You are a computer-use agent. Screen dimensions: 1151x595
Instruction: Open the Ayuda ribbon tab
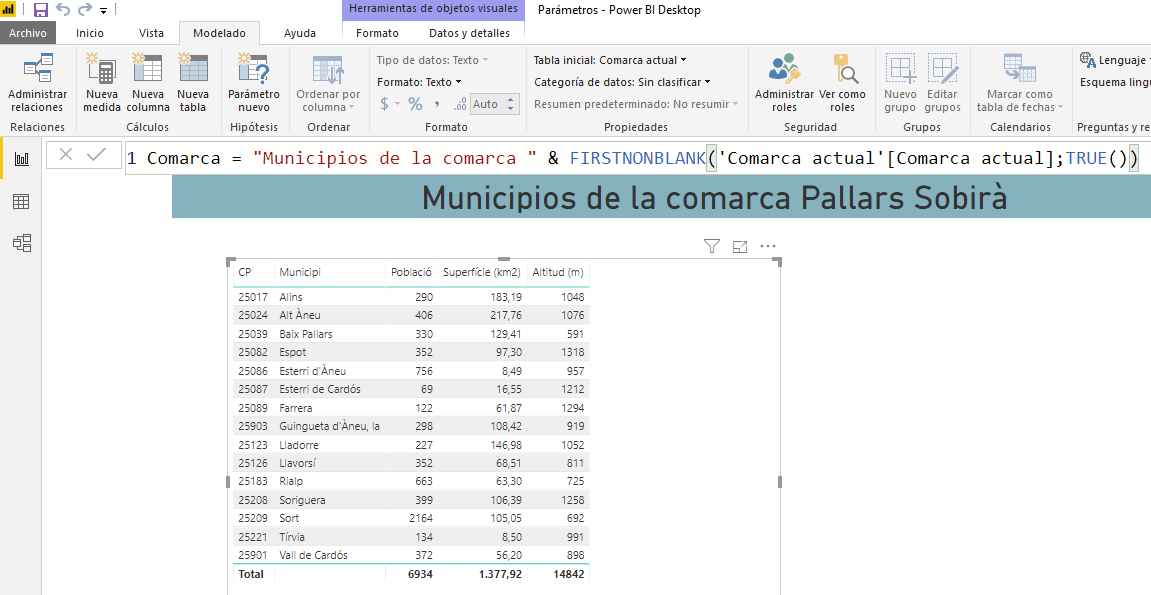pyautogui.click(x=299, y=32)
